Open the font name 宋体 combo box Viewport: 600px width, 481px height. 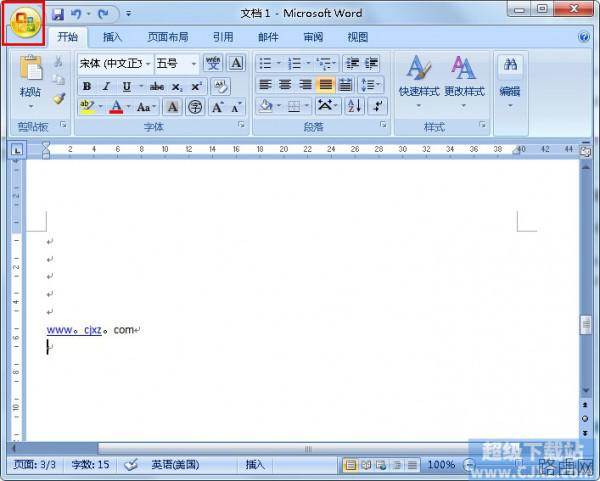tap(115, 64)
